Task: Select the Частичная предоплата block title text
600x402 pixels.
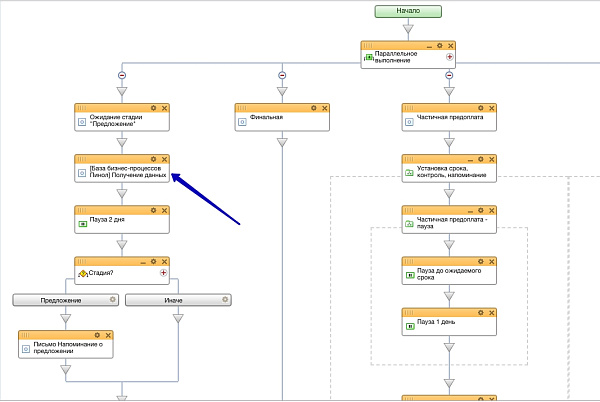Action: pyautogui.click(x=450, y=117)
